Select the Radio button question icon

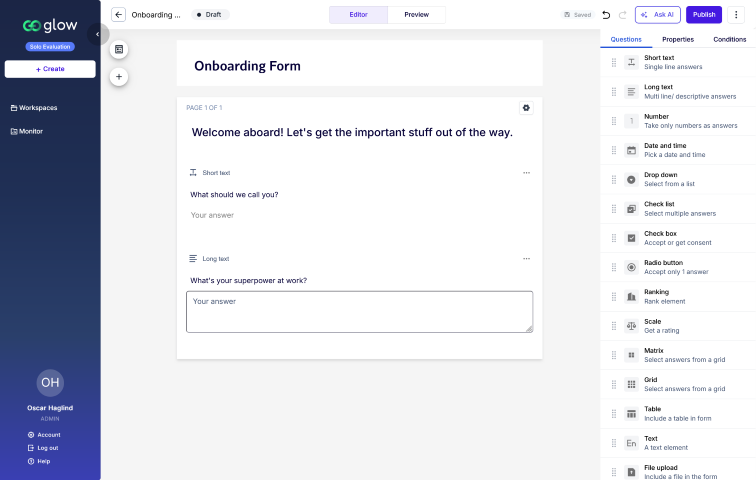pyautogui.click(x=631, y=267)
